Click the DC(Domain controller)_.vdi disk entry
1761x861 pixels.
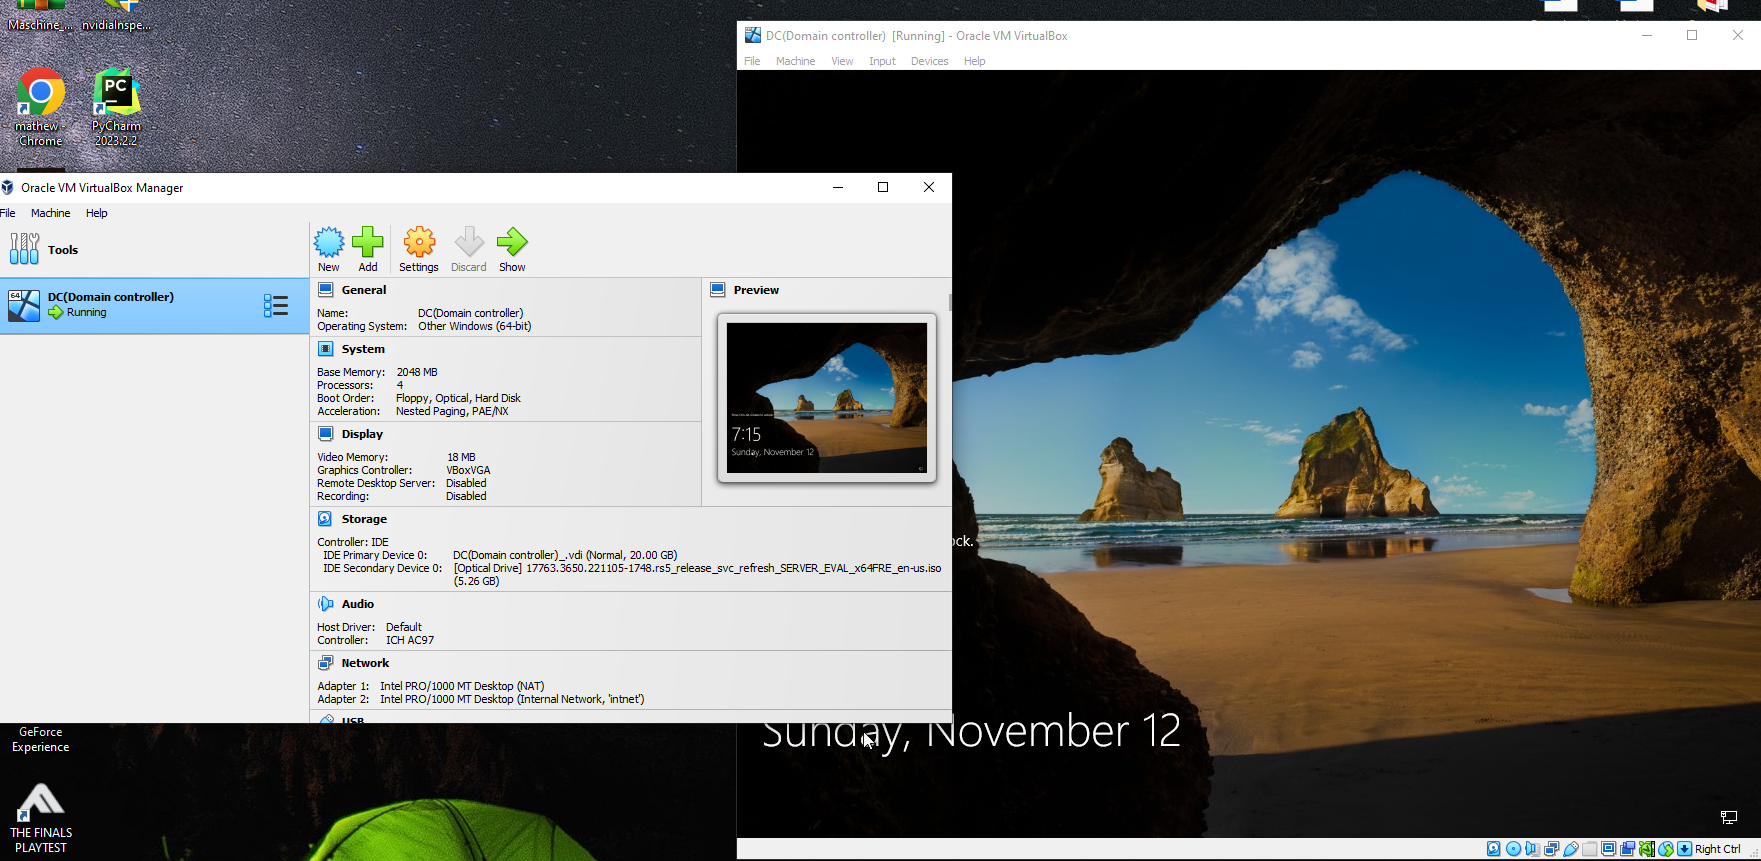pyautogui.click(x=565, y=555)
